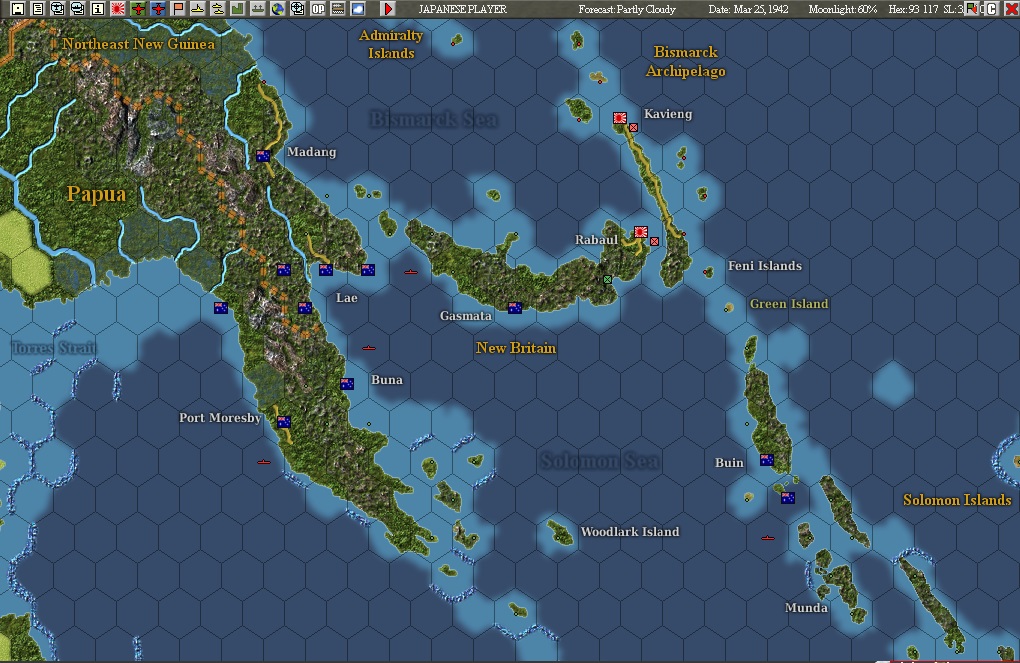The width and height of the screenshot is (1020, 663).
Task: Open the report document icon
Action: click(x=37, y=9)
